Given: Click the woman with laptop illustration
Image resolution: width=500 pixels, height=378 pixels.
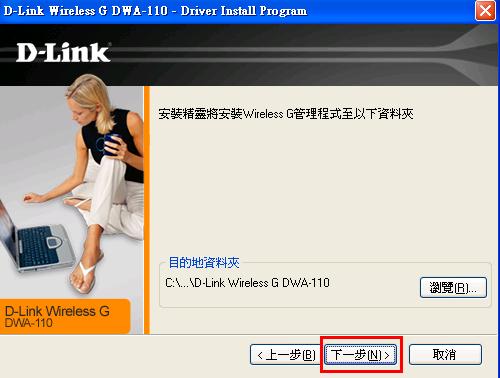Looking at the screenshot, I should [x=72, y=187].
